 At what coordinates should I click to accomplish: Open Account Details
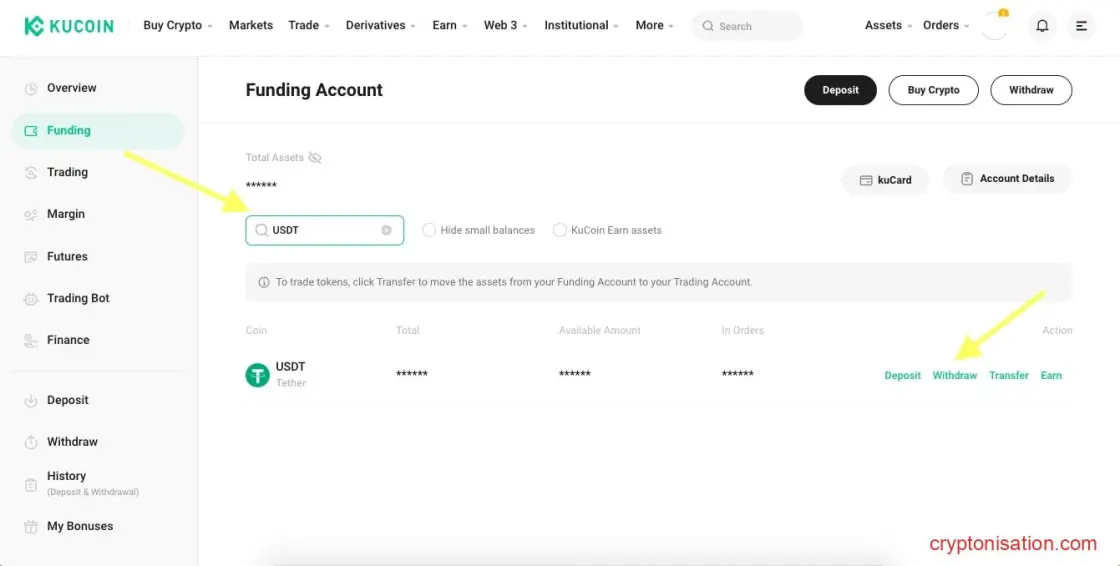[1007, 179]
